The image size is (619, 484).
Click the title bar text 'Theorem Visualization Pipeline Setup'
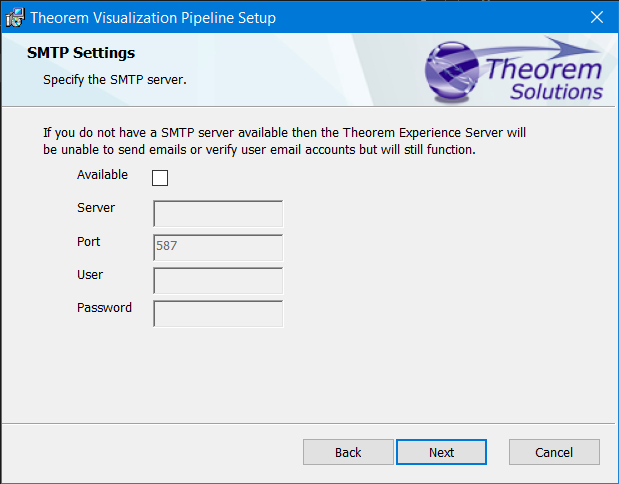[153, 17]
